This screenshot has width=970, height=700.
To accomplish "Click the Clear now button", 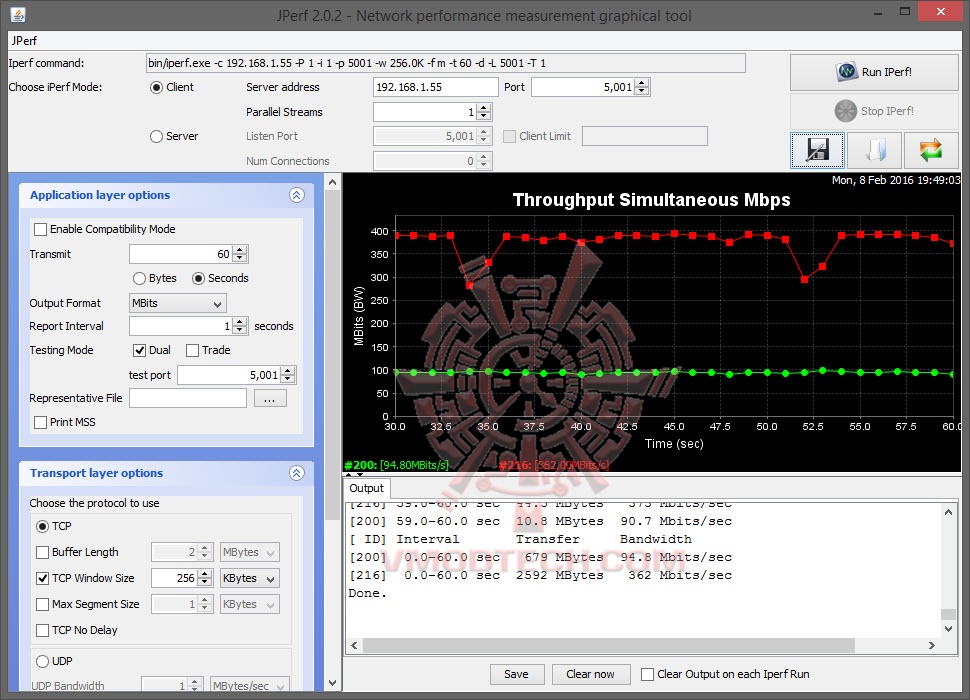I will tap(591, 674).
